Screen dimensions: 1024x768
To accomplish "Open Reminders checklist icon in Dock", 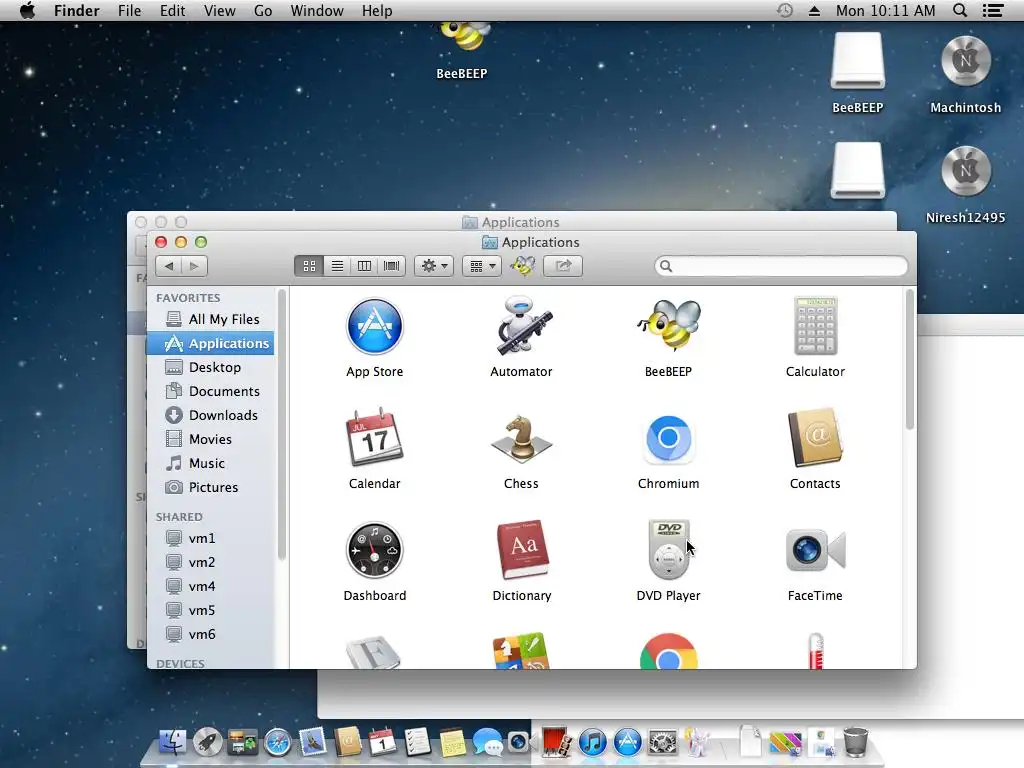I will 417,743.
